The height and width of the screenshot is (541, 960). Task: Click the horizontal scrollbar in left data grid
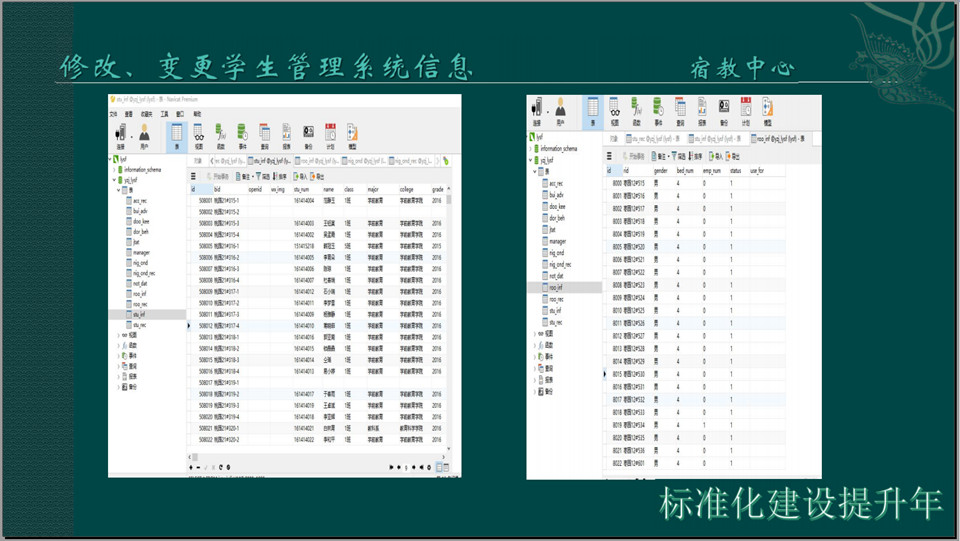coord(300,458)
